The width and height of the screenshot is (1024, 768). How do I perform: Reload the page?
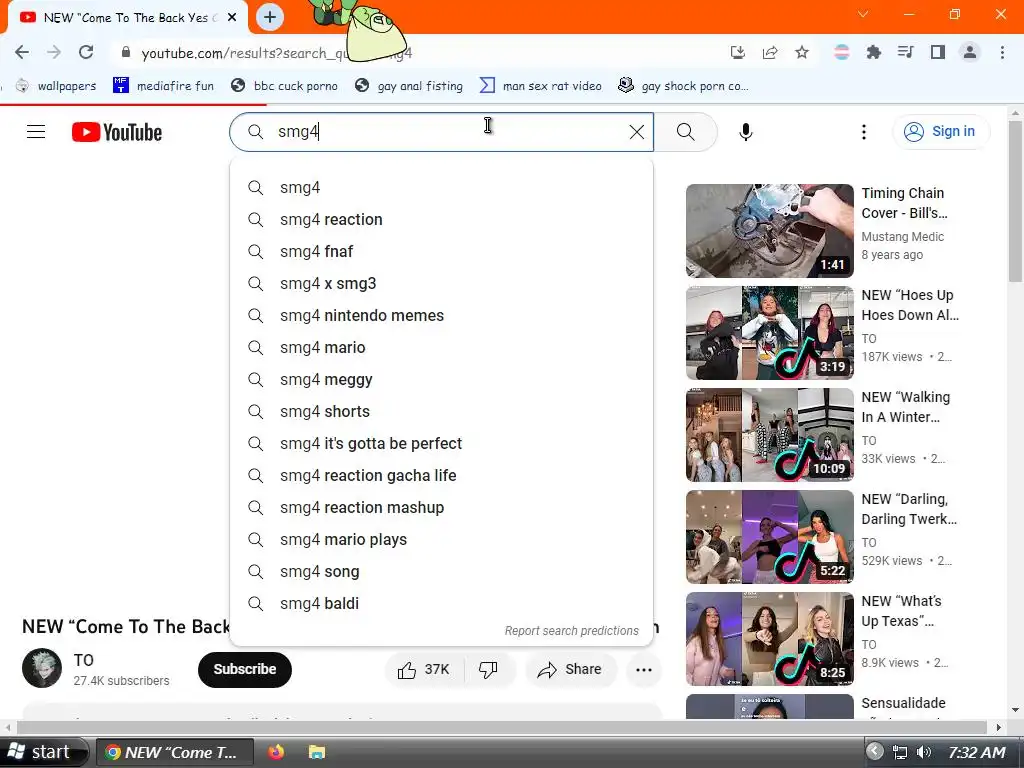click(x=86, y=52)
